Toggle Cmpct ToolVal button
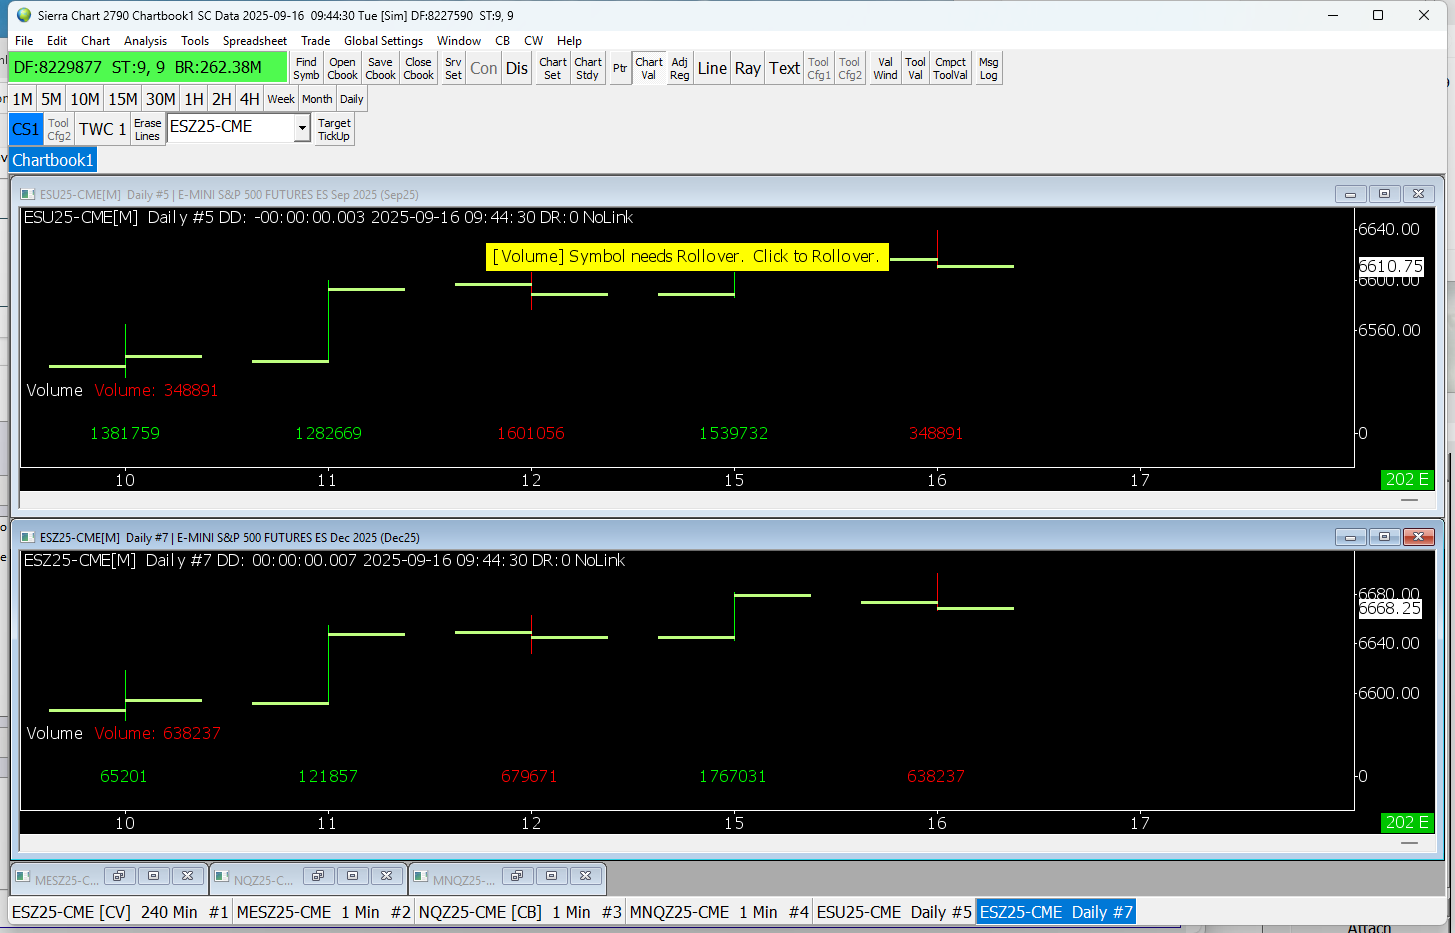 [951, 68]
